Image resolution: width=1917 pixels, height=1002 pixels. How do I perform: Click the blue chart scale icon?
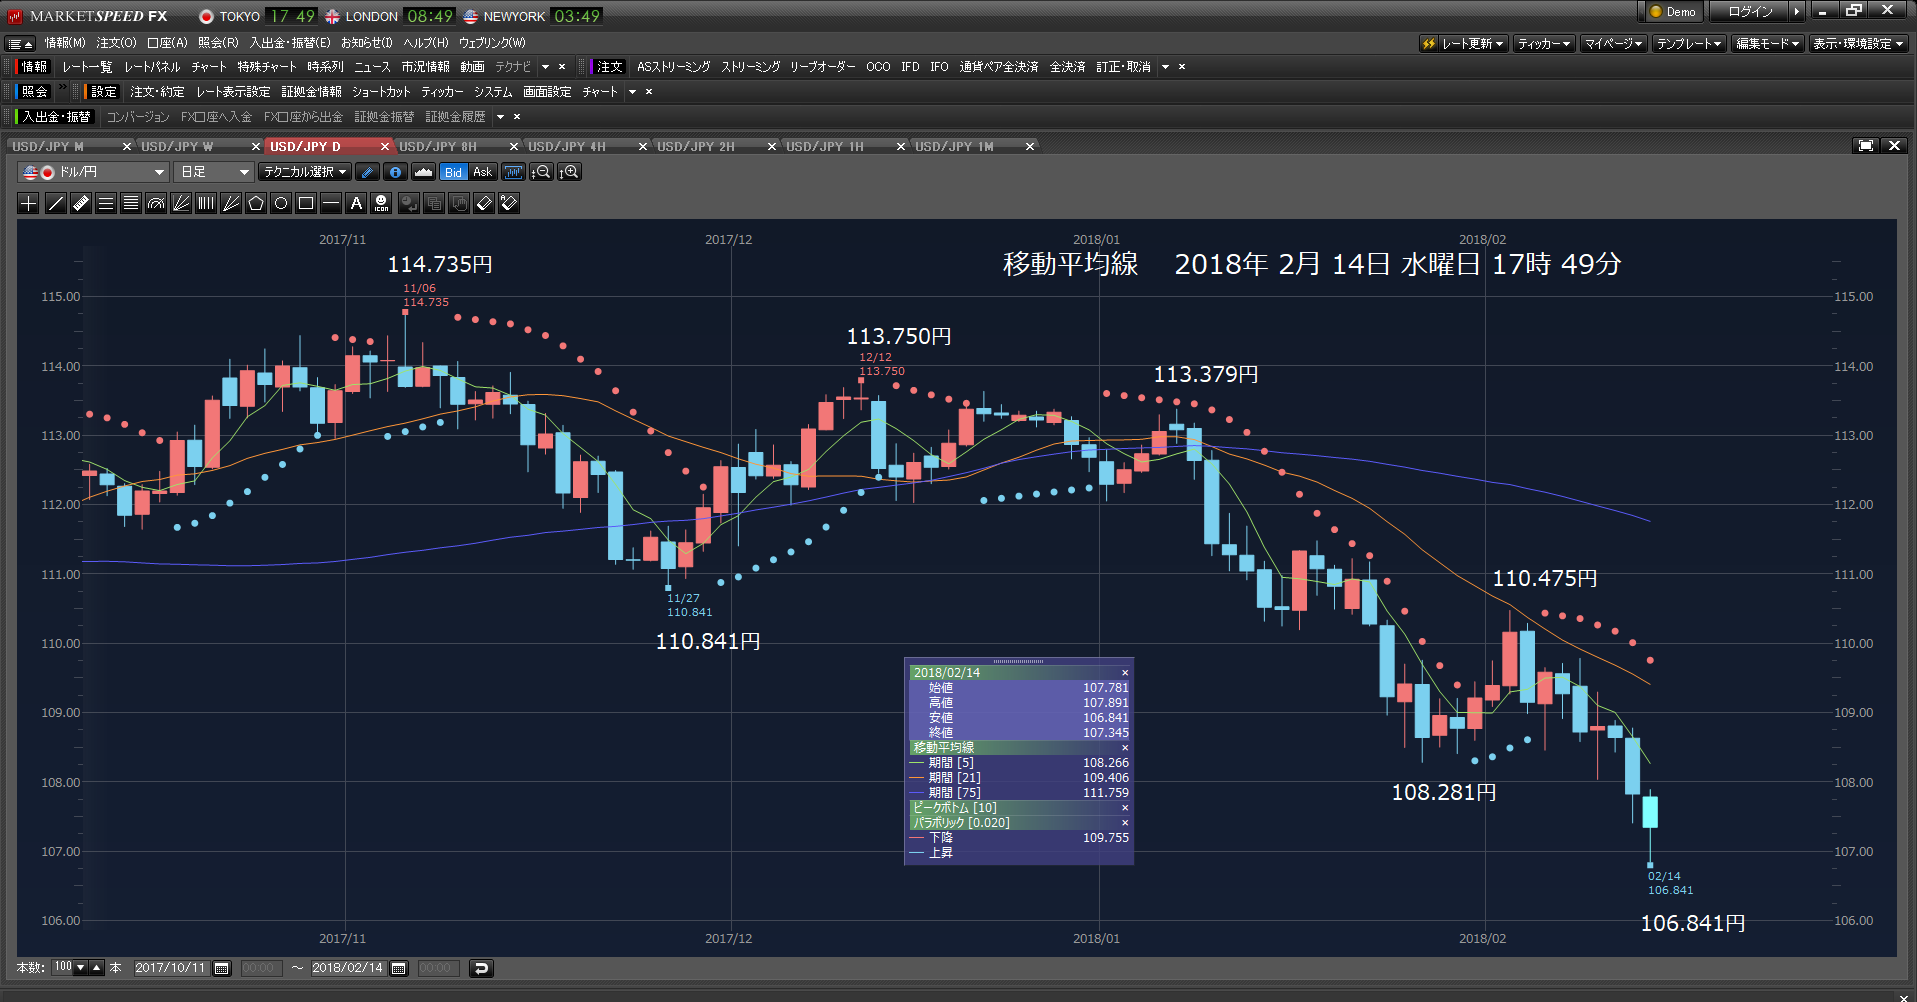514,172
